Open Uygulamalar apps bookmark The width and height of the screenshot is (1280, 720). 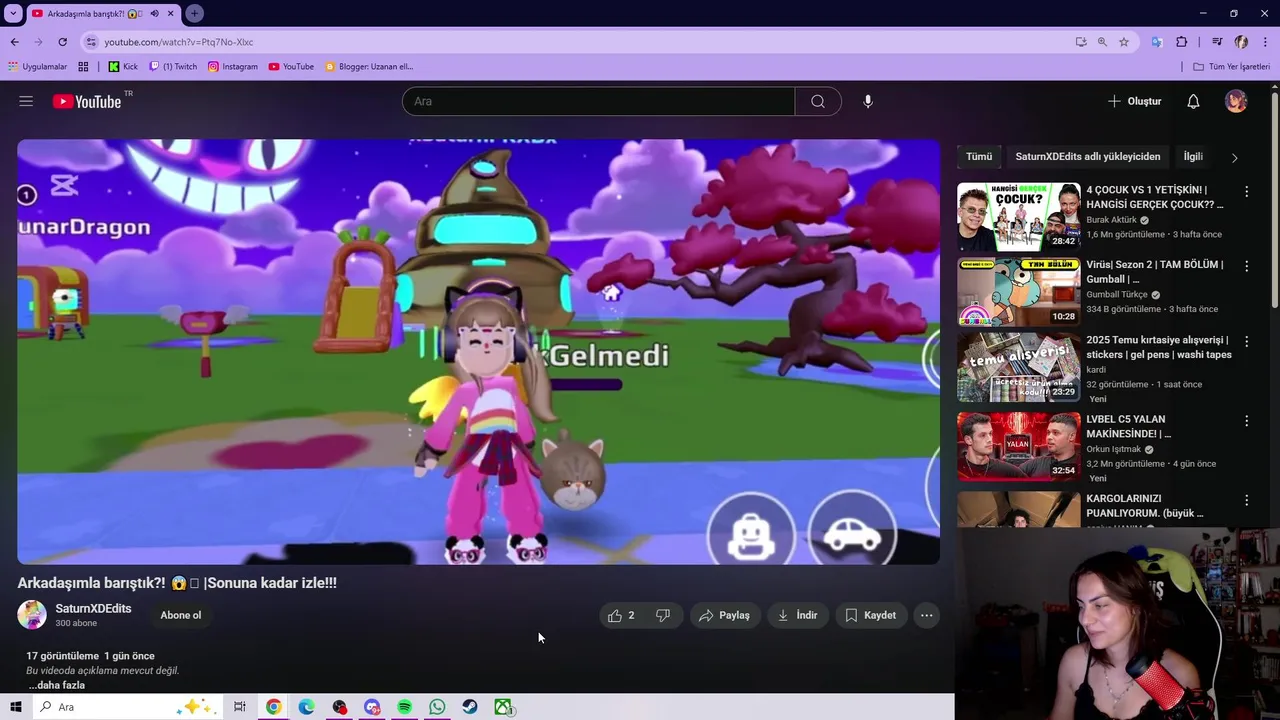[x=38, y=67]
